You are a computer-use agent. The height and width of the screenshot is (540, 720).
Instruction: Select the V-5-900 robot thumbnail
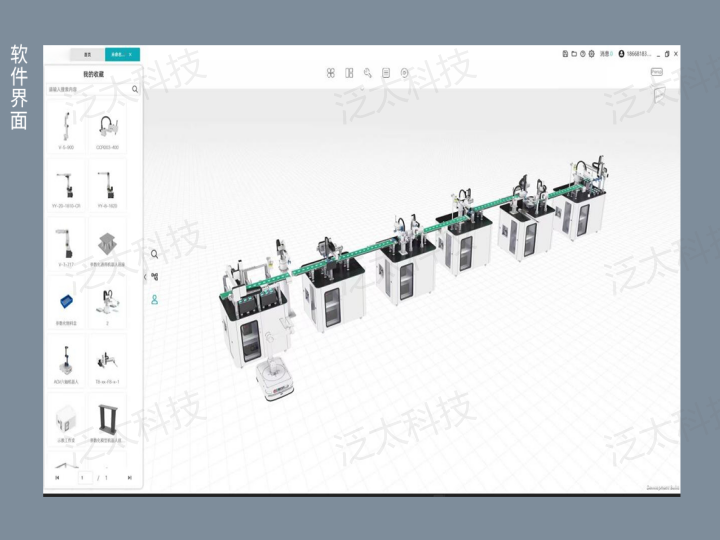click(x=64, y=130)
